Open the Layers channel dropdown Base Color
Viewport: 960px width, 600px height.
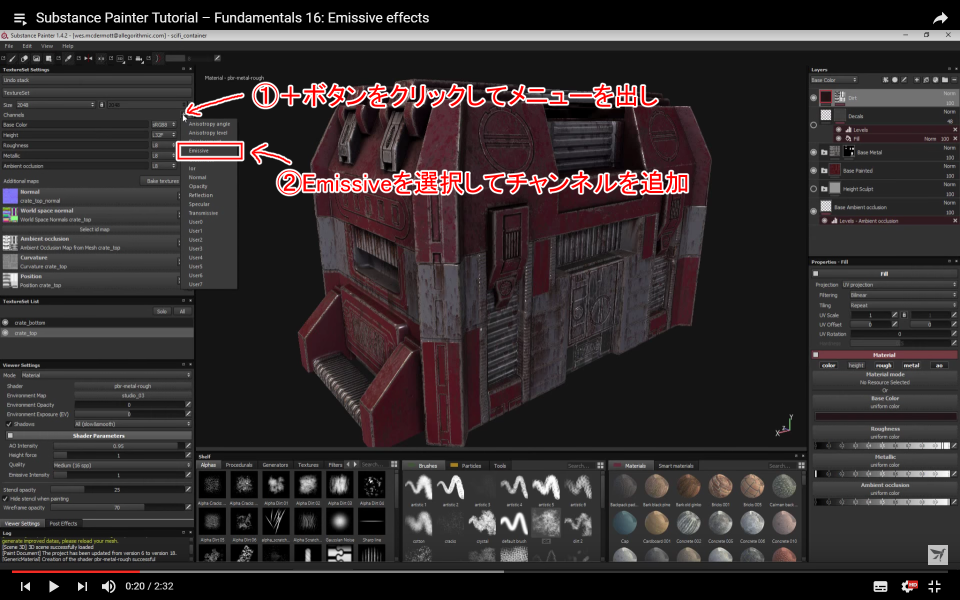pyautogui.click(x=833, y=80)
